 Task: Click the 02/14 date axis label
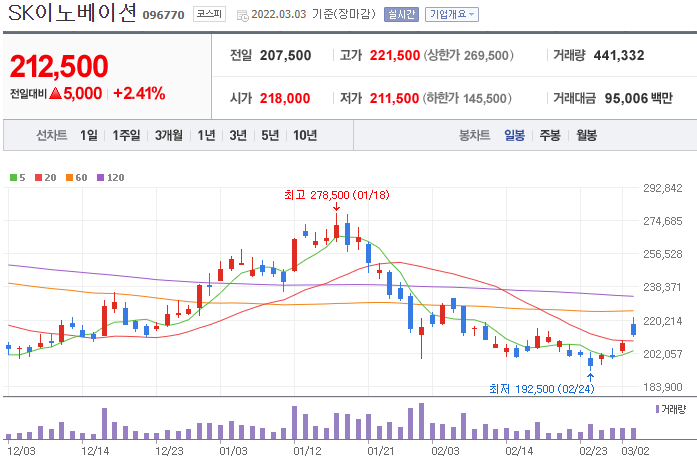click(519, 451)
